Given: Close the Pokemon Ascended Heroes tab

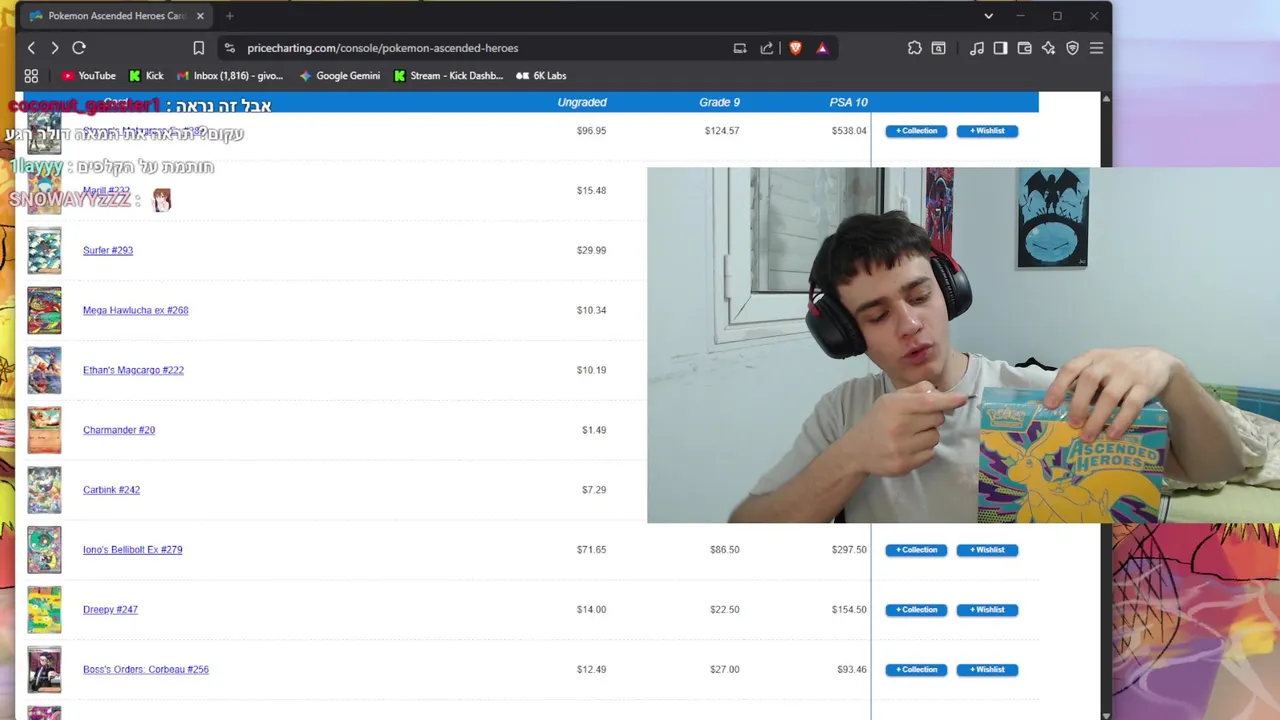Looking at the screenshot, I should [x=200, y=16].
